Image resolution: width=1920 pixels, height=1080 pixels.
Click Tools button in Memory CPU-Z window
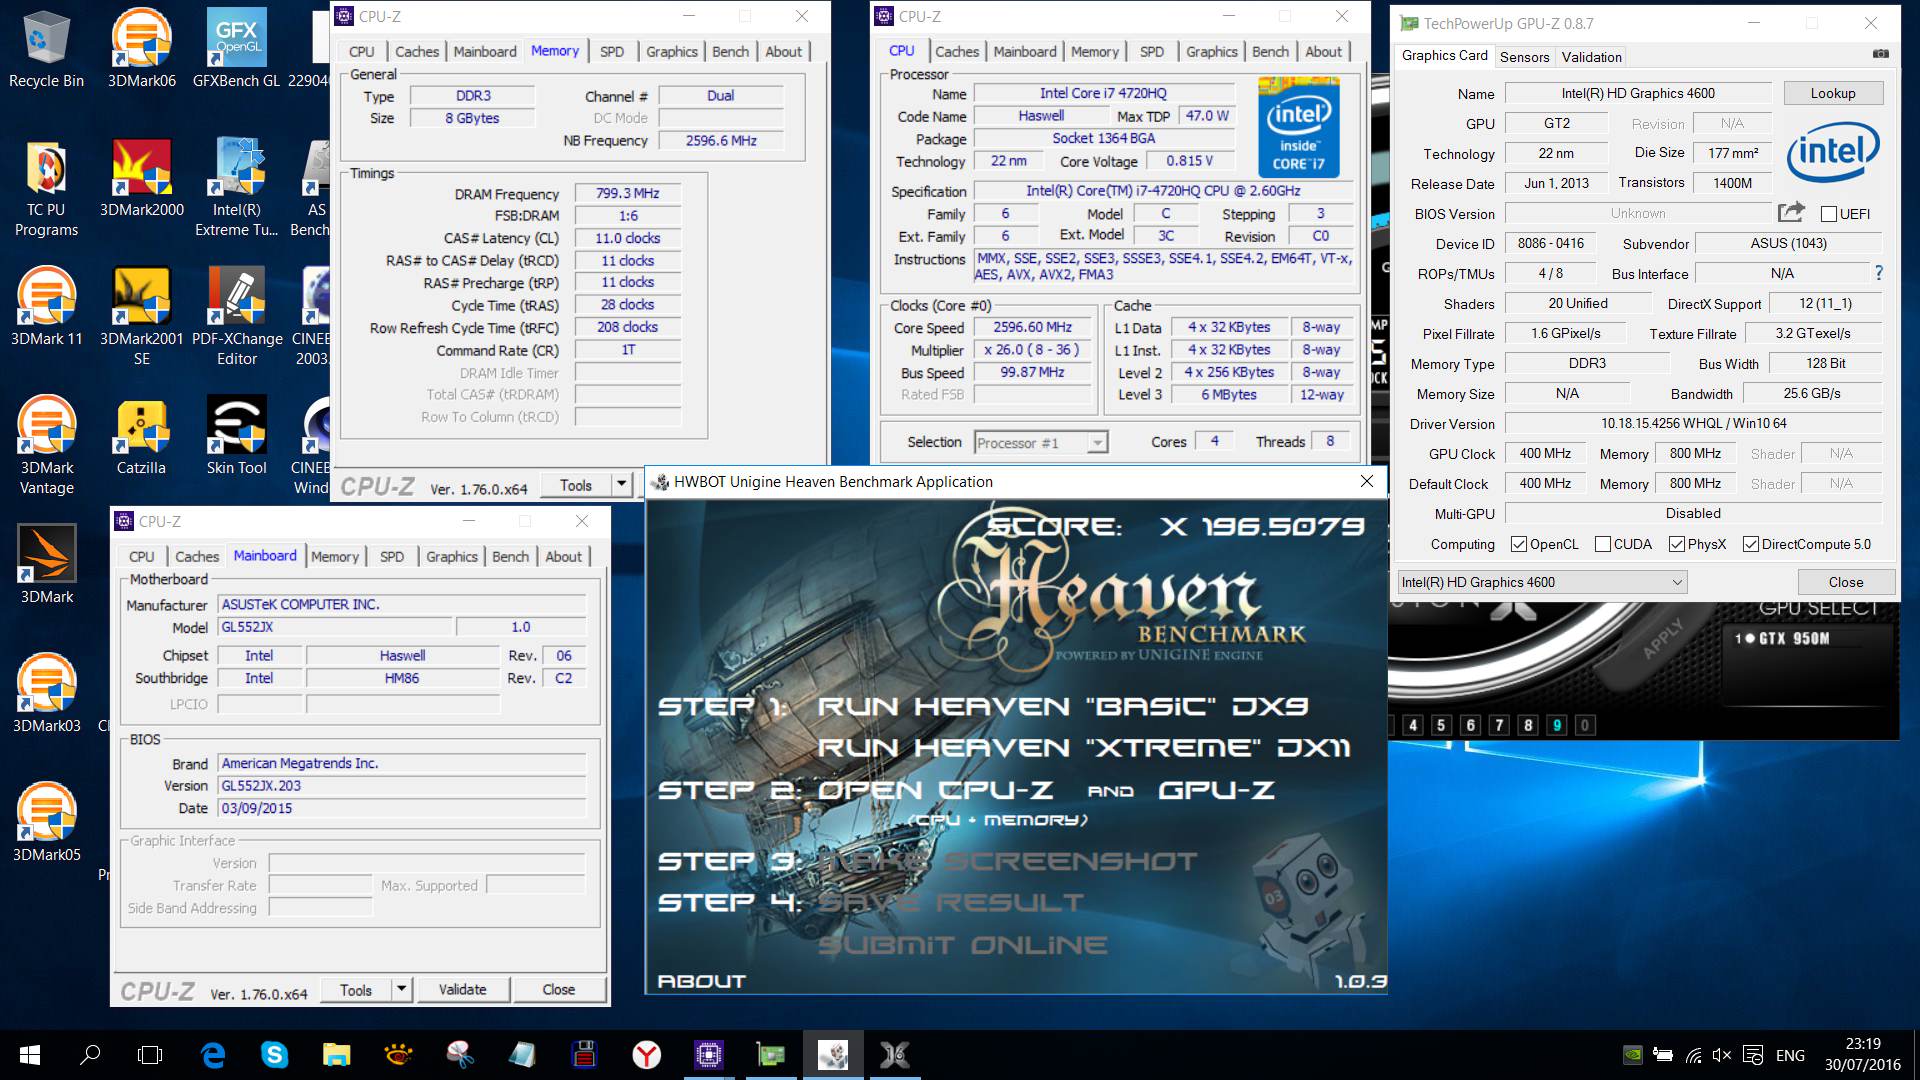pyautogui.click(x=575, y=485)
